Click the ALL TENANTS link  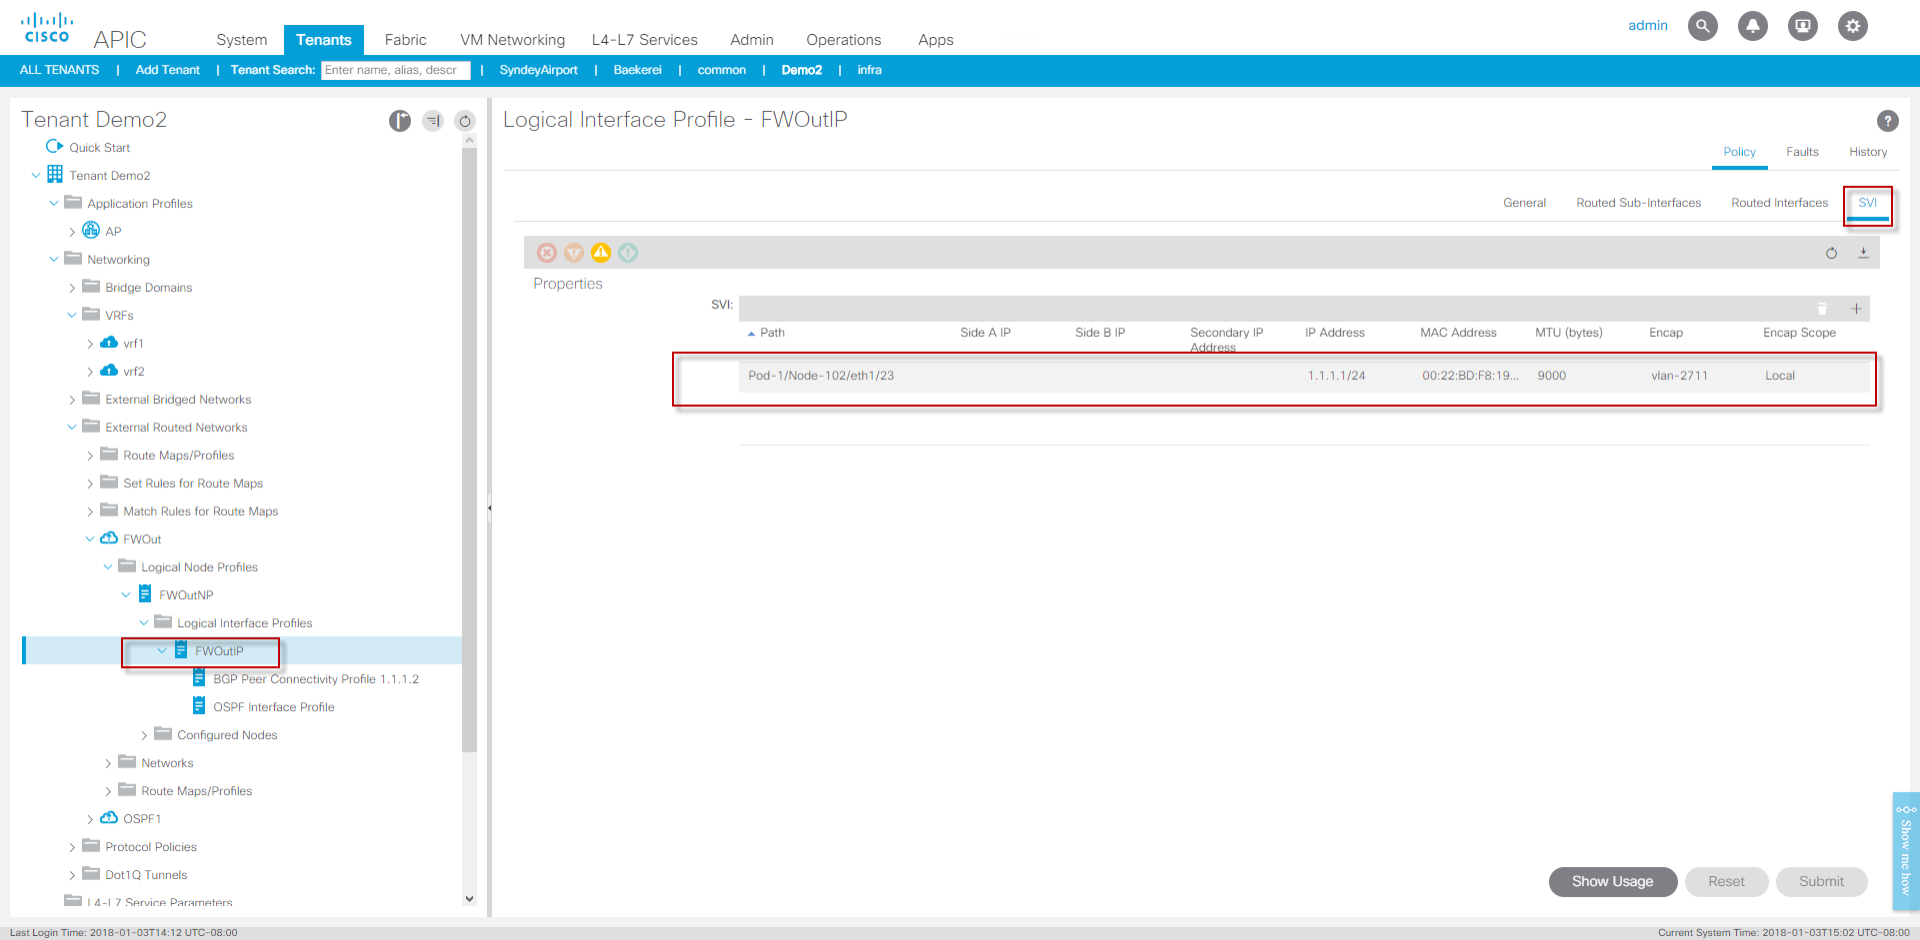tap(59, 70)
